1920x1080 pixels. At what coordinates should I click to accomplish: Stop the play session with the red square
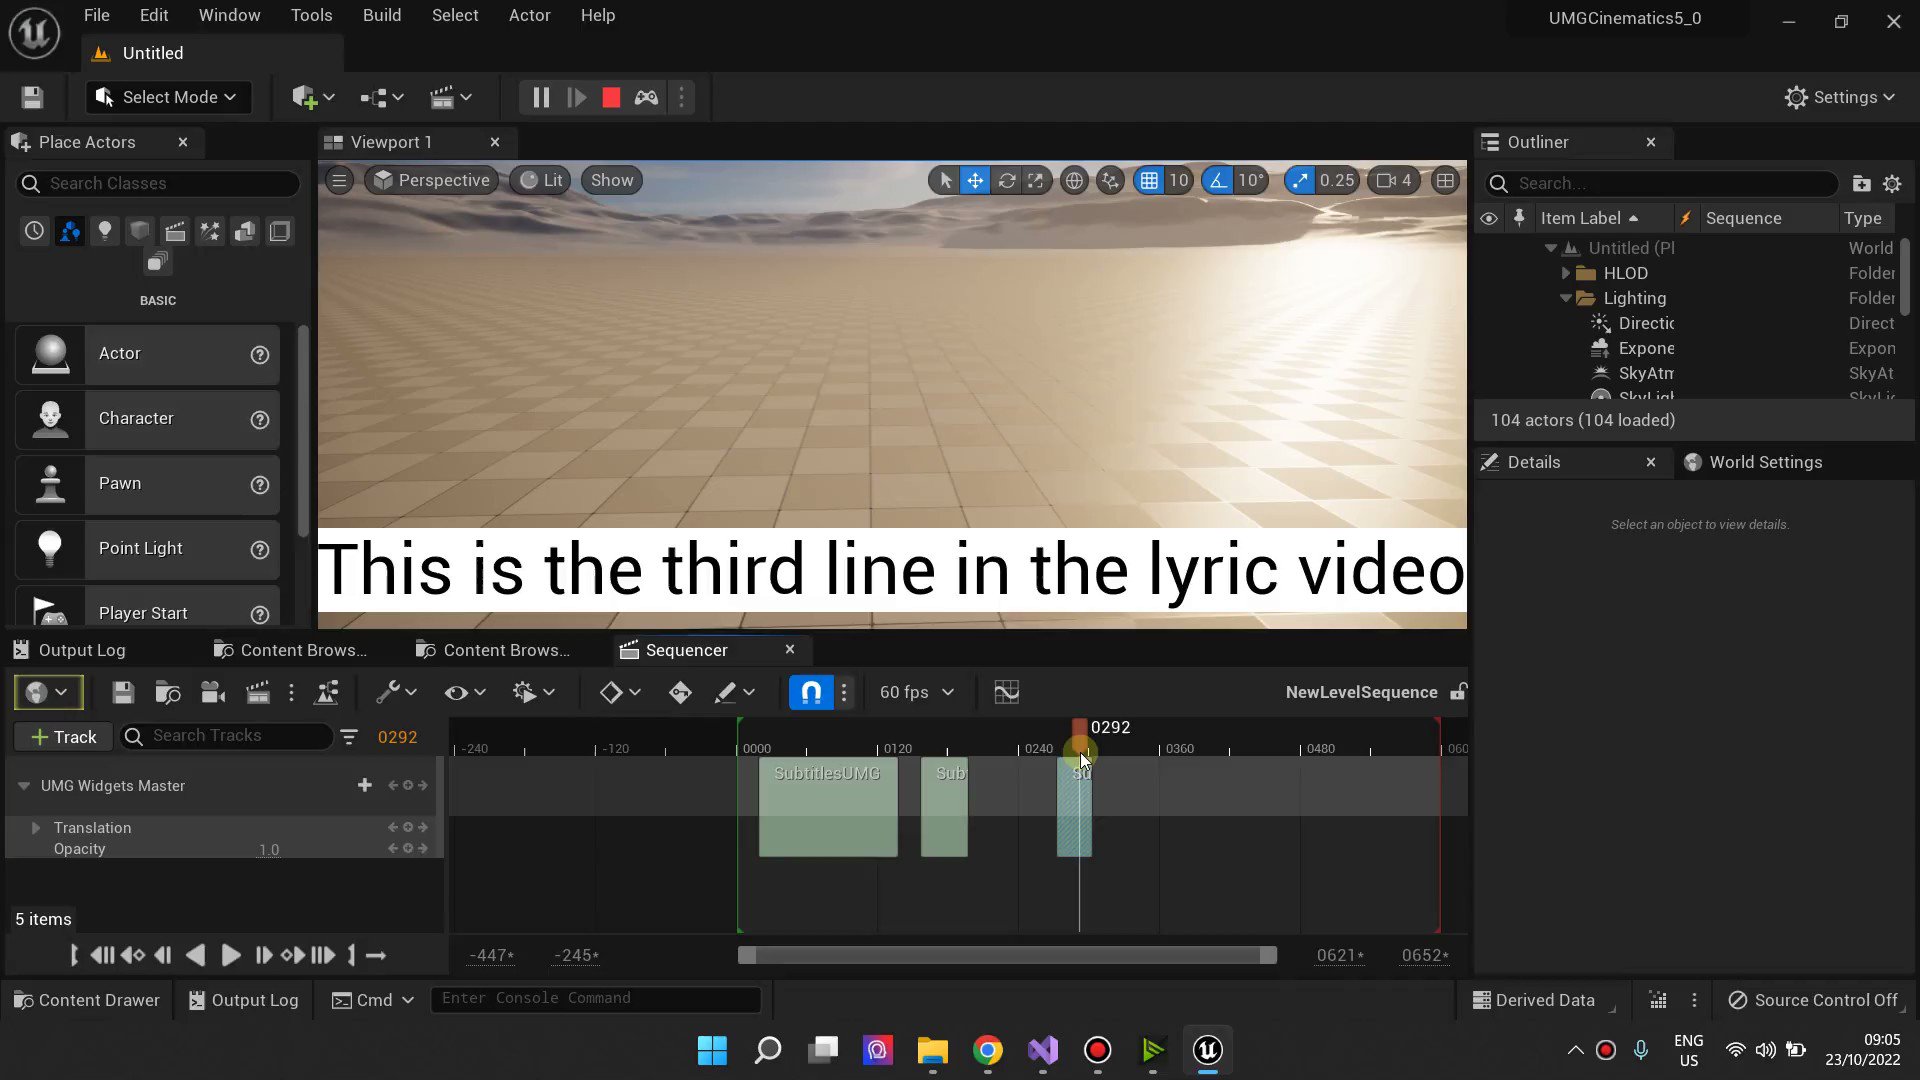(x=611, y=97)
